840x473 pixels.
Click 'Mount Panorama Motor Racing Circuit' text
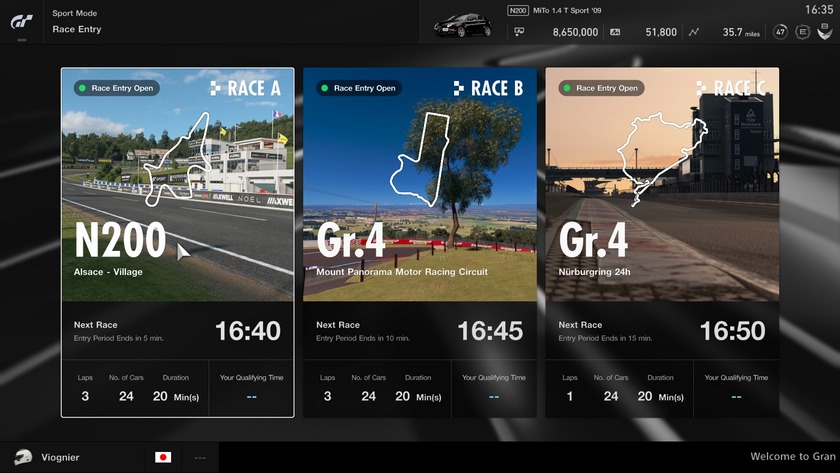402,272
